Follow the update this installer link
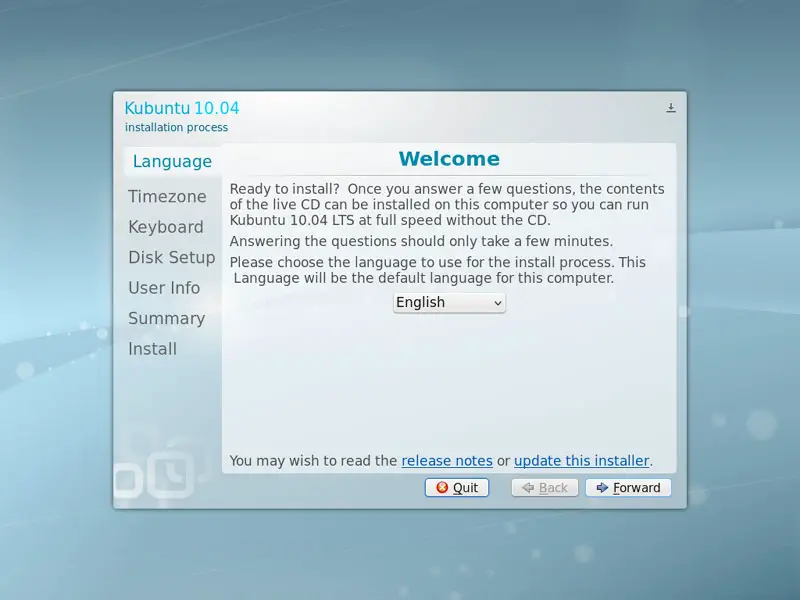800x600 pixels. click(582, 461)
